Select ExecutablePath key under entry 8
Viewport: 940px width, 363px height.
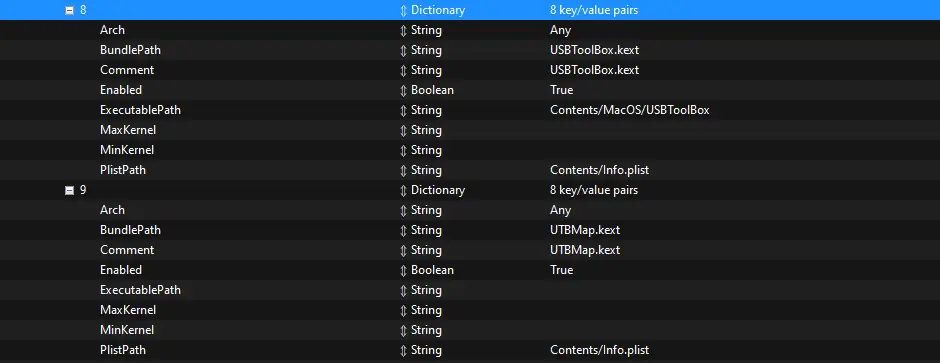click(140, 110)
